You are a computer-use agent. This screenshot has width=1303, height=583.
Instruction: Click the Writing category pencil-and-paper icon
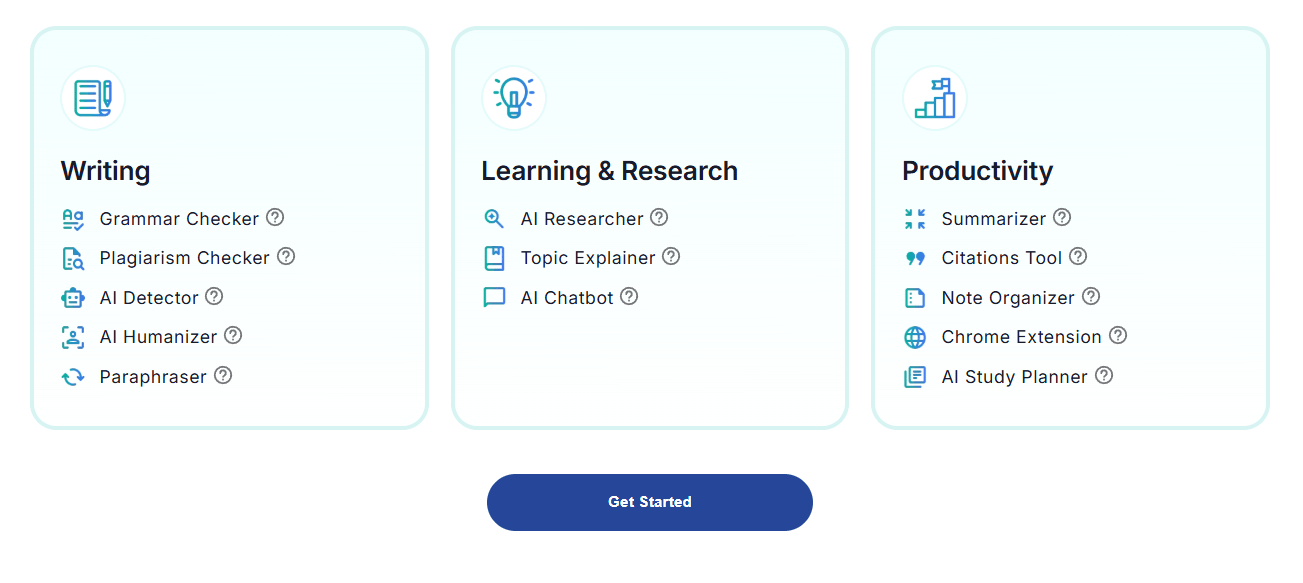pos(93,98)
